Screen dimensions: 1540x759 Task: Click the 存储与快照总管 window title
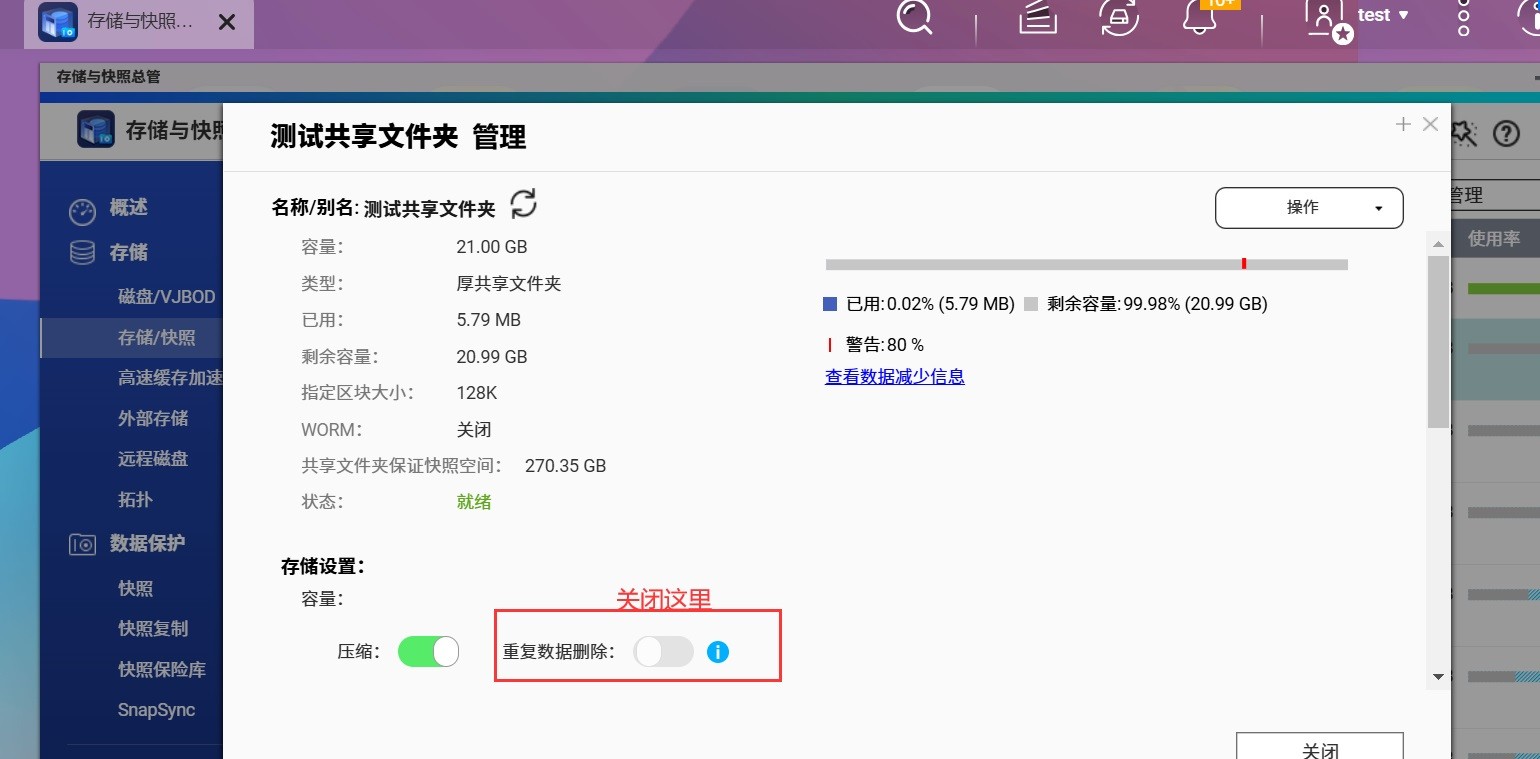click(x=108, y=76)
